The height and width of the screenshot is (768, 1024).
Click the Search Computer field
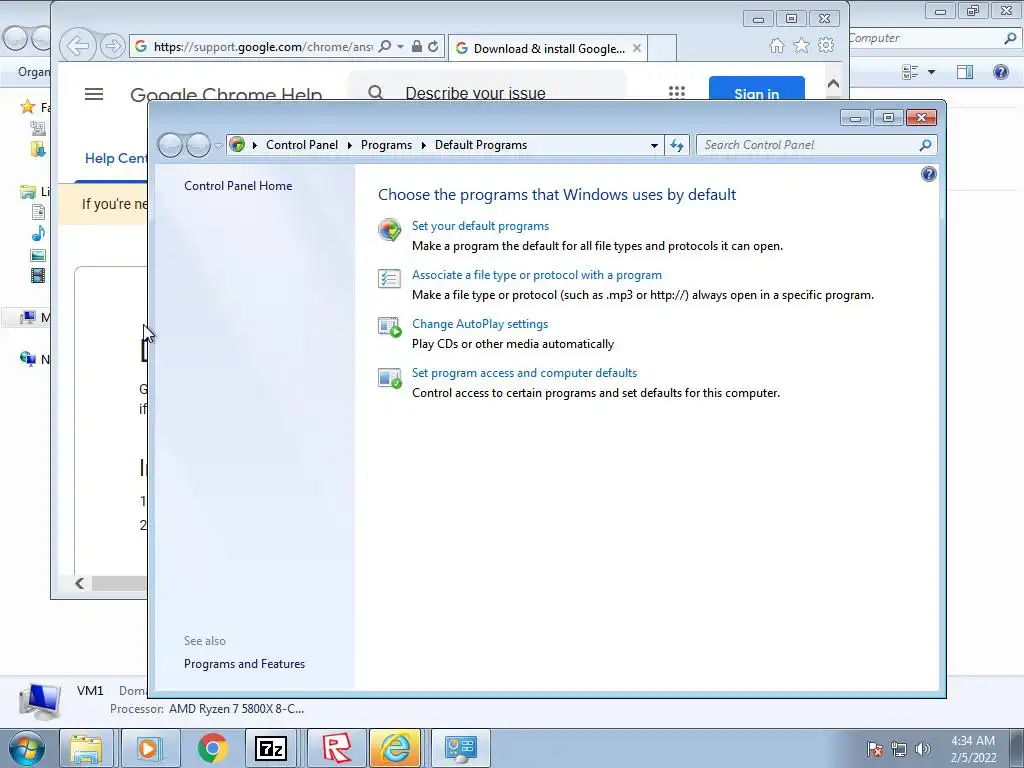(x=934, y=38)
